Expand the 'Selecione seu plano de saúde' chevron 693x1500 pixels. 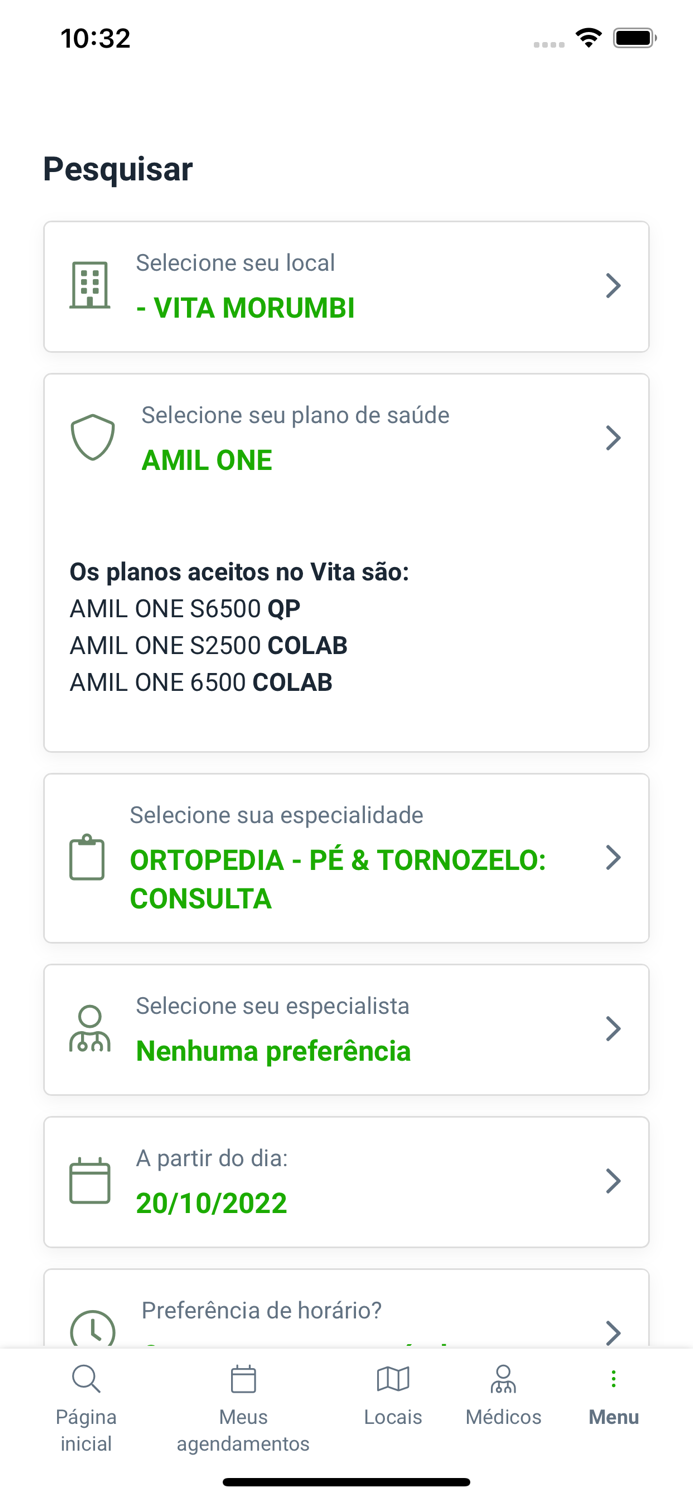613,437
